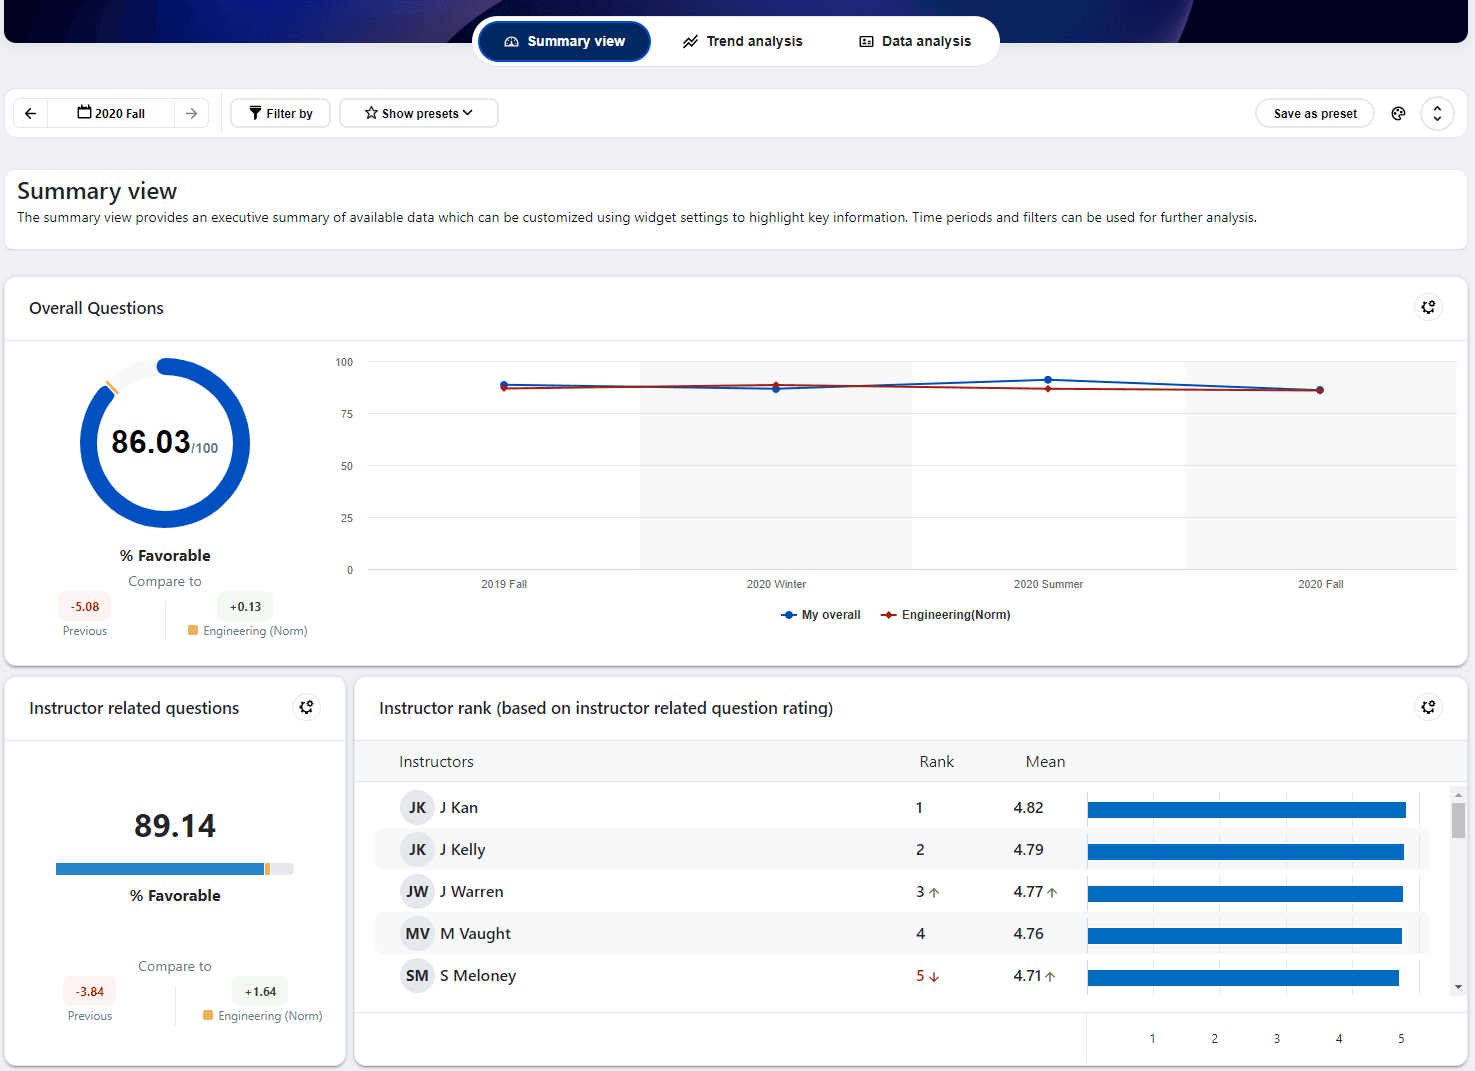Viewport: 1475px width, 1071px height.
Task: Click the mean up arrow beside 4.77
Action: (x=1052, y=893)
